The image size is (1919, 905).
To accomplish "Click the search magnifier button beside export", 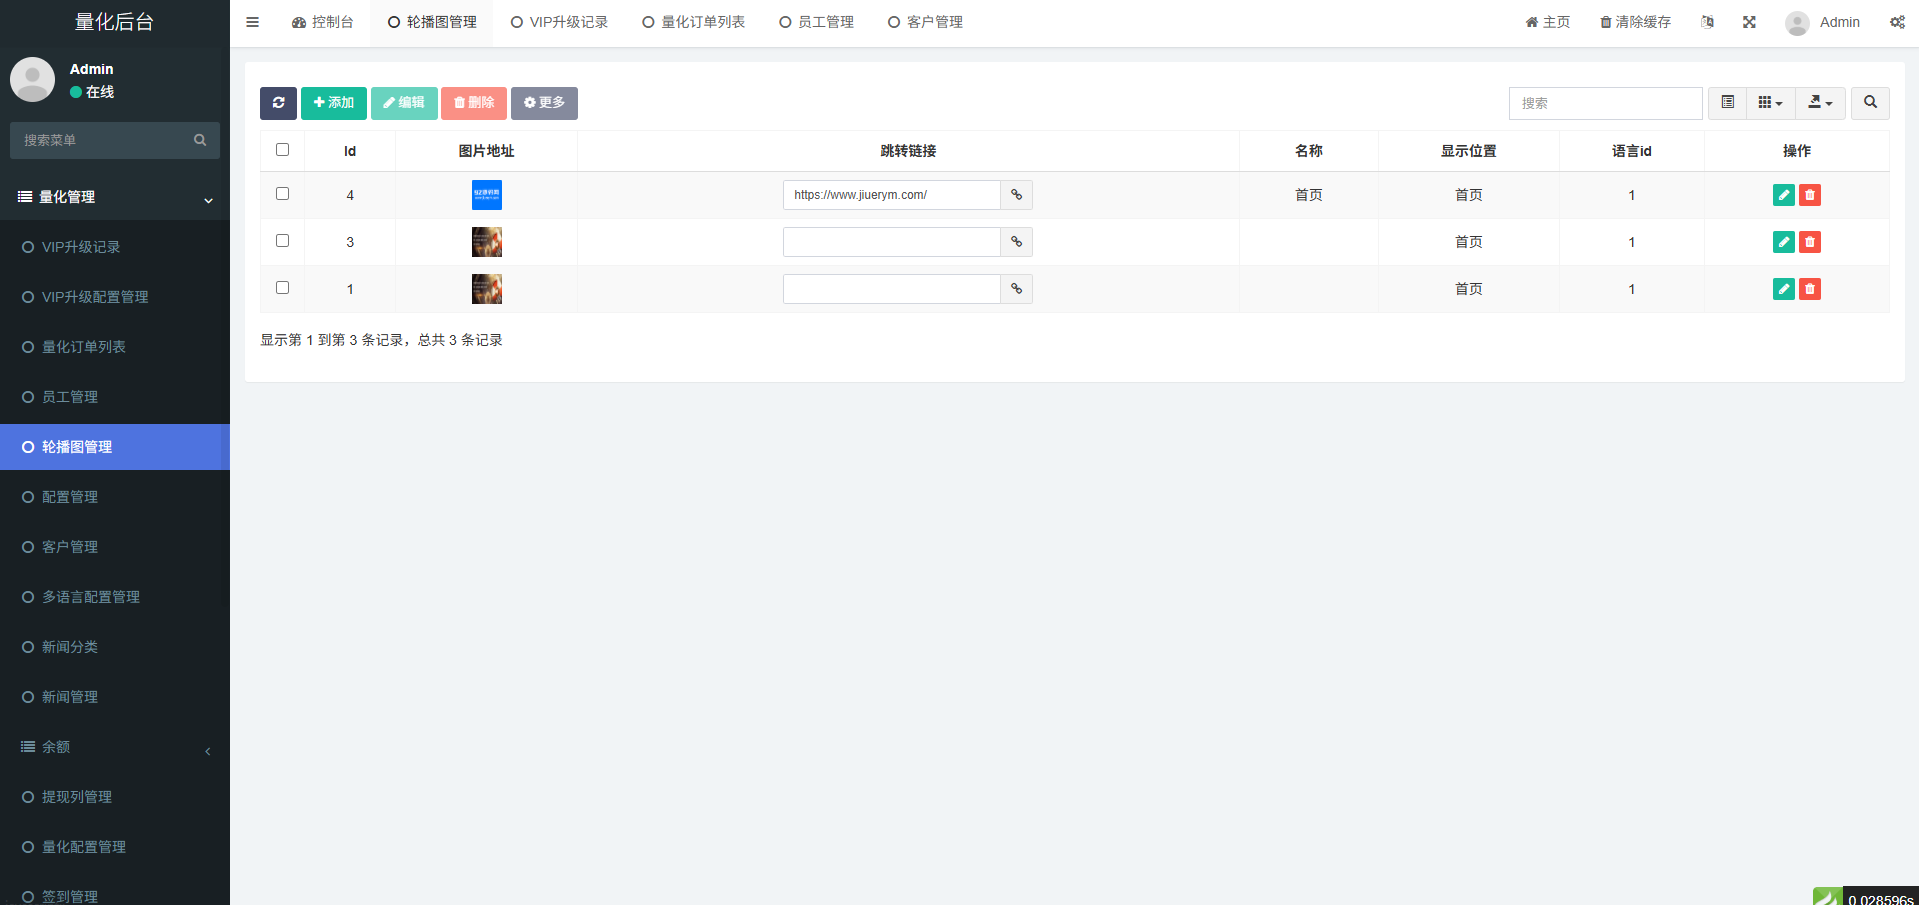I will [x=1870, y=103].
